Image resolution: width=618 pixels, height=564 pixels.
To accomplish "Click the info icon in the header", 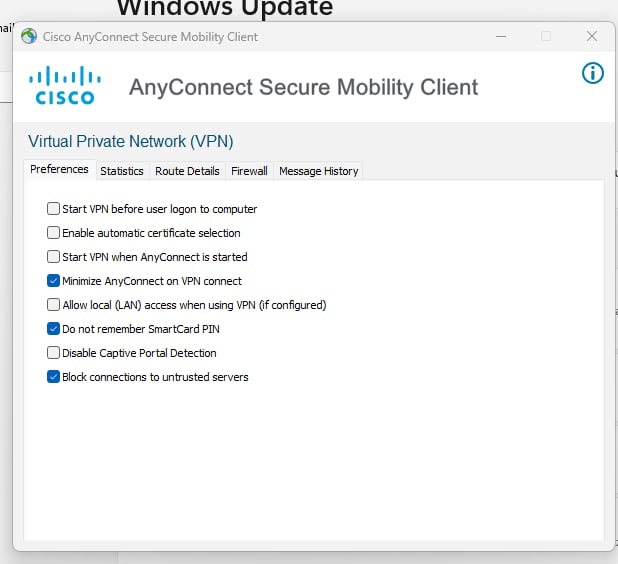I will (593, 73).
